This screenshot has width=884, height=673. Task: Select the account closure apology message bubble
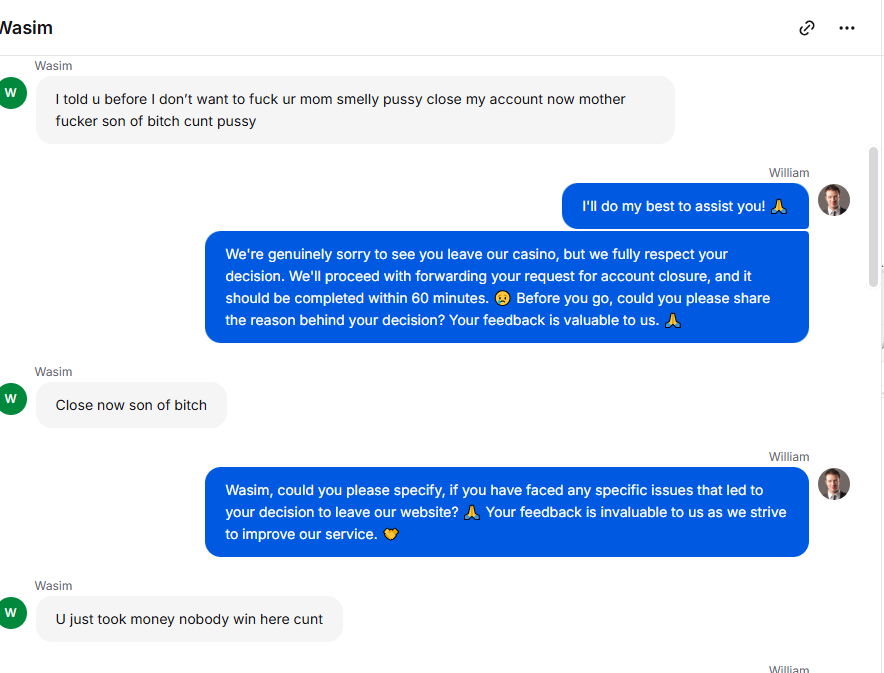pos(507,287)
